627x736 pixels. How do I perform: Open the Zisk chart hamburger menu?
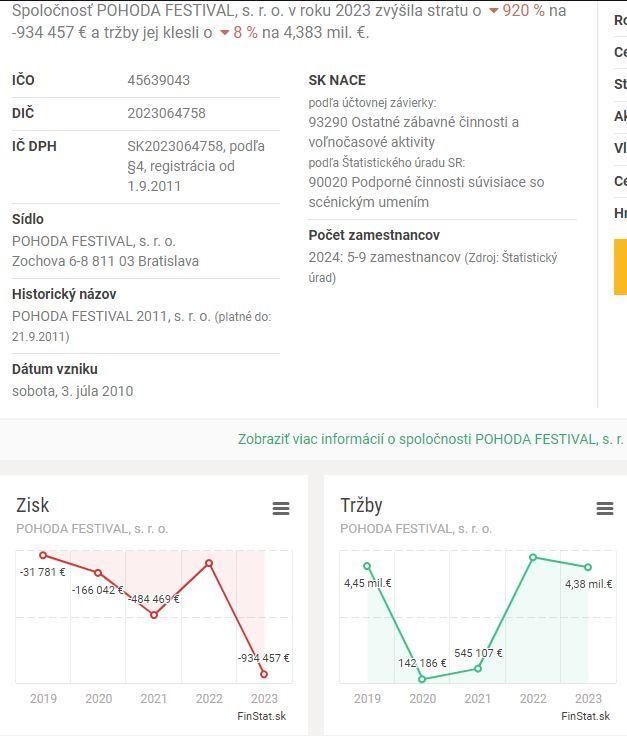coord(281,508)
